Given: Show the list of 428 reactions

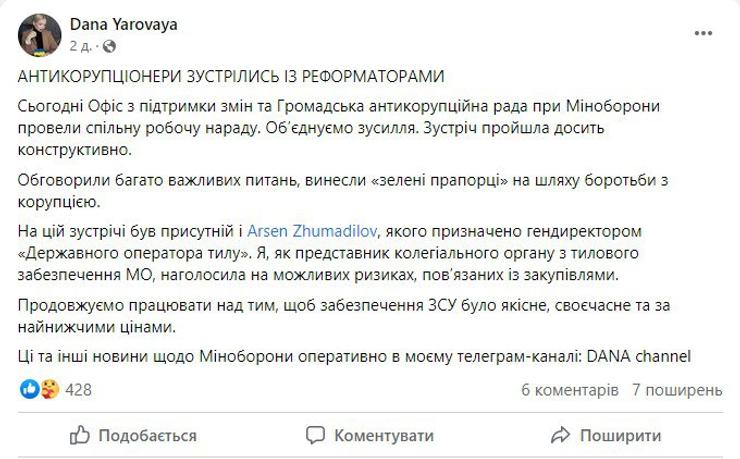Looking at the screenshot, I should click(x=78, y=390).
